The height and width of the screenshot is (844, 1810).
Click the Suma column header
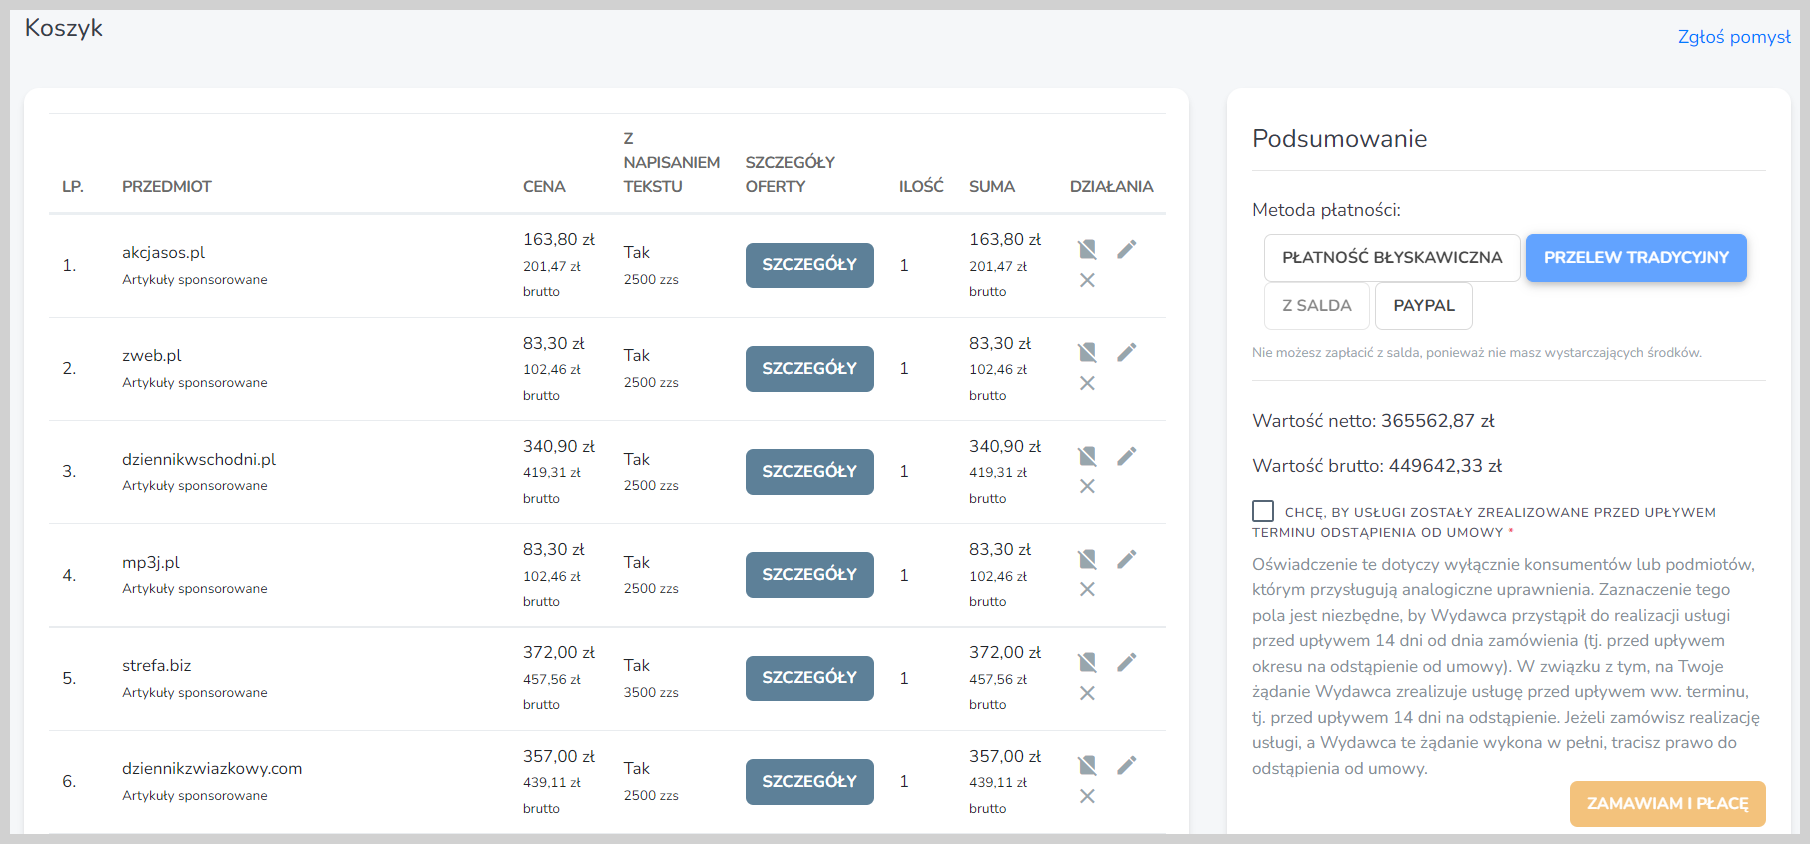[x=992, y=187]
